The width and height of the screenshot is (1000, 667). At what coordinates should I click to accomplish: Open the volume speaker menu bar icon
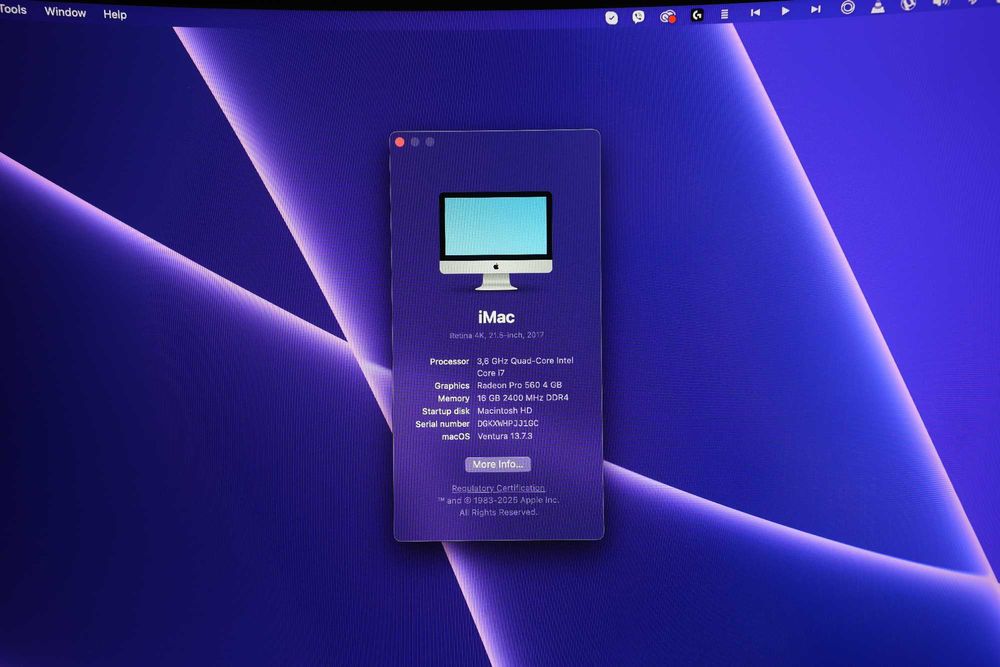pyautogui.click(x=941, y=3)
